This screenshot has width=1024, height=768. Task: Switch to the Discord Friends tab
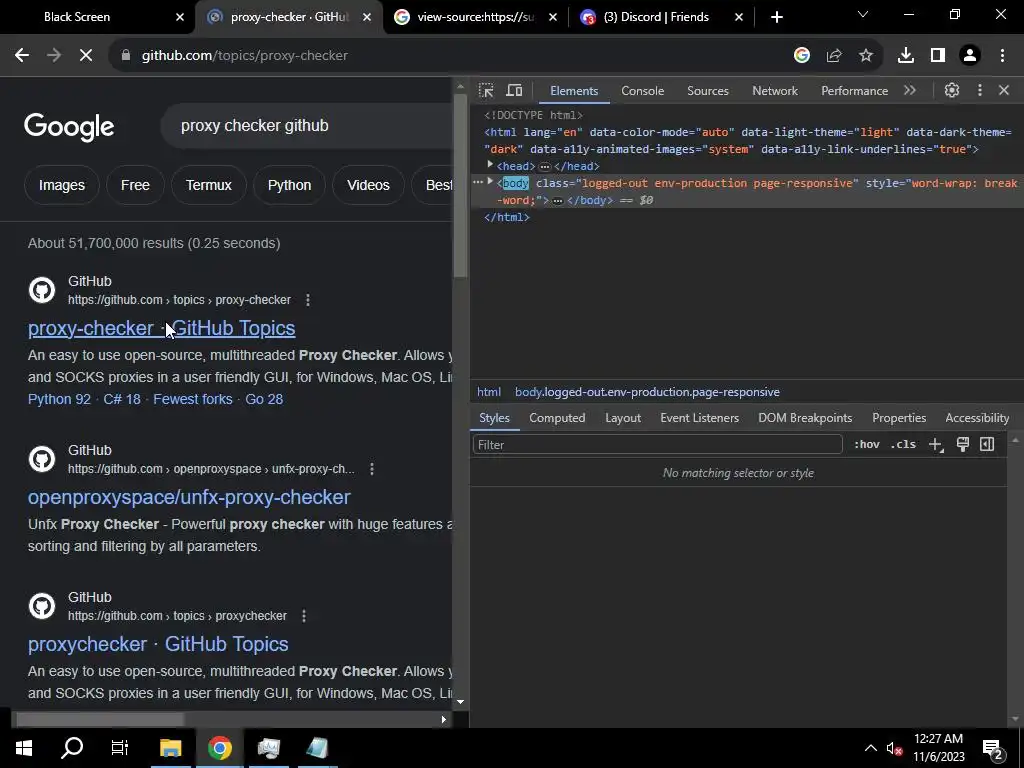656,17
